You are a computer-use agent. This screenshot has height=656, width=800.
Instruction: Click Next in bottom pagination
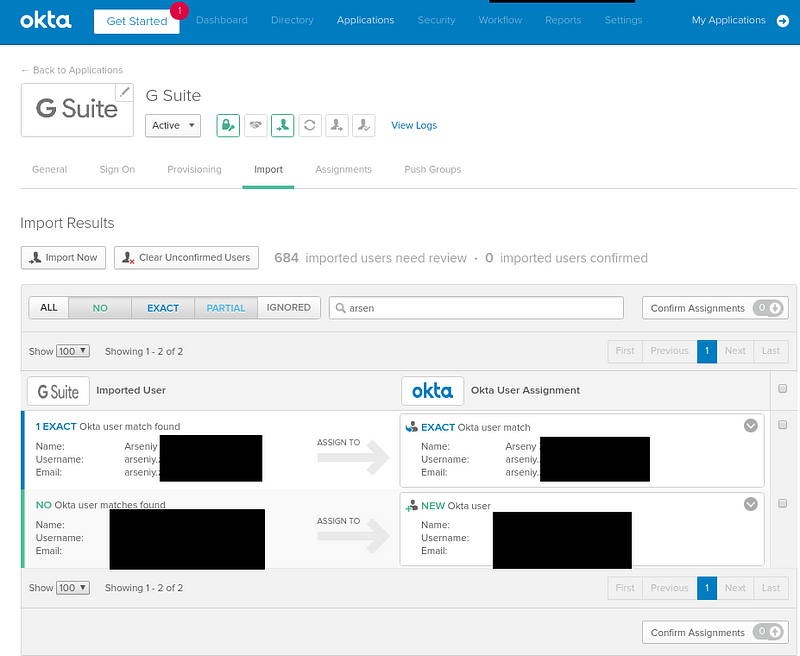tap(735, 588)
